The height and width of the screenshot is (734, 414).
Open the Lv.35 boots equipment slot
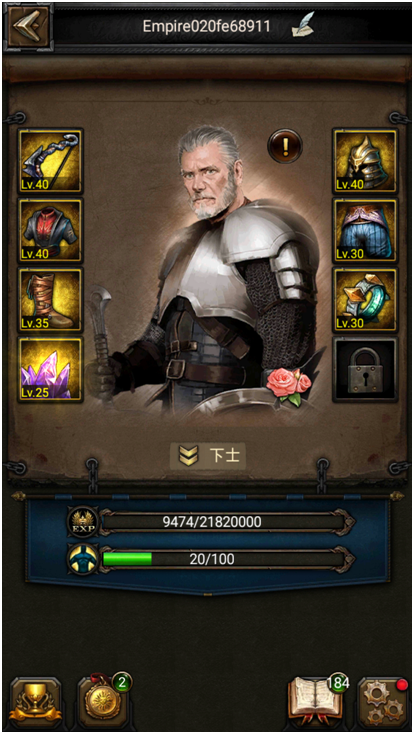click(51, 300)
